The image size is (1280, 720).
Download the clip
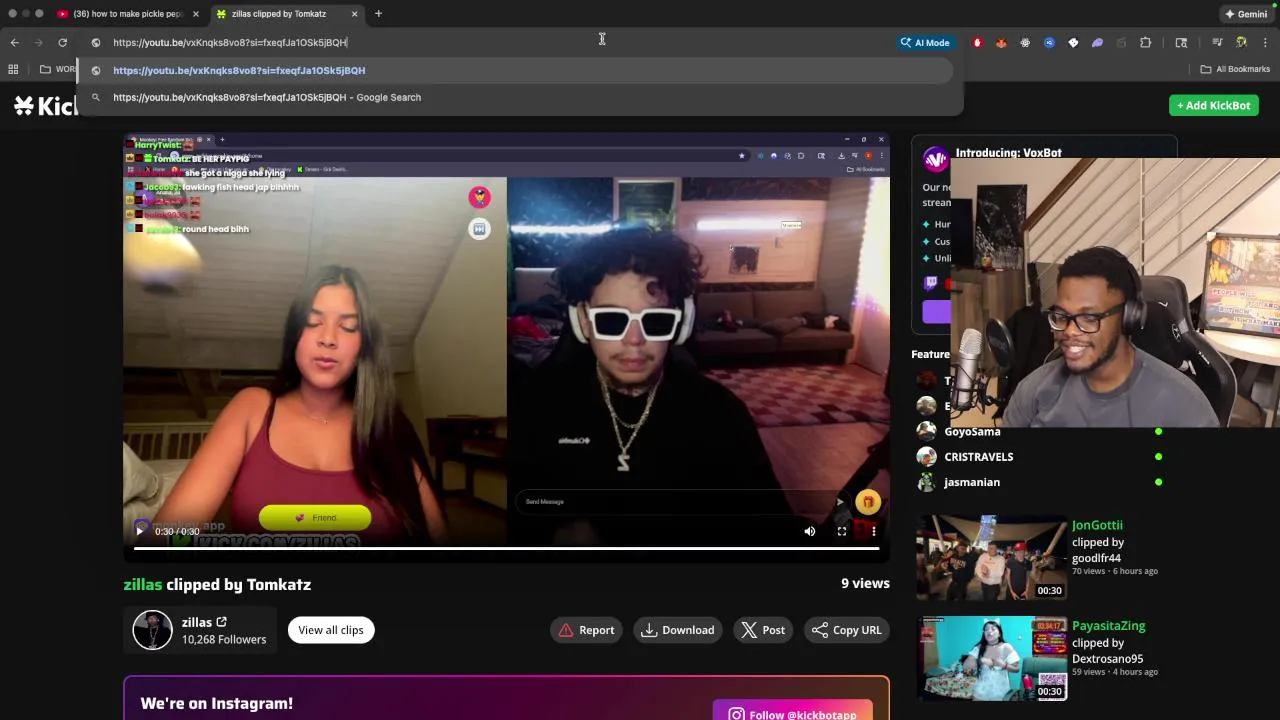pyautogui.click(x=678, y=630)
